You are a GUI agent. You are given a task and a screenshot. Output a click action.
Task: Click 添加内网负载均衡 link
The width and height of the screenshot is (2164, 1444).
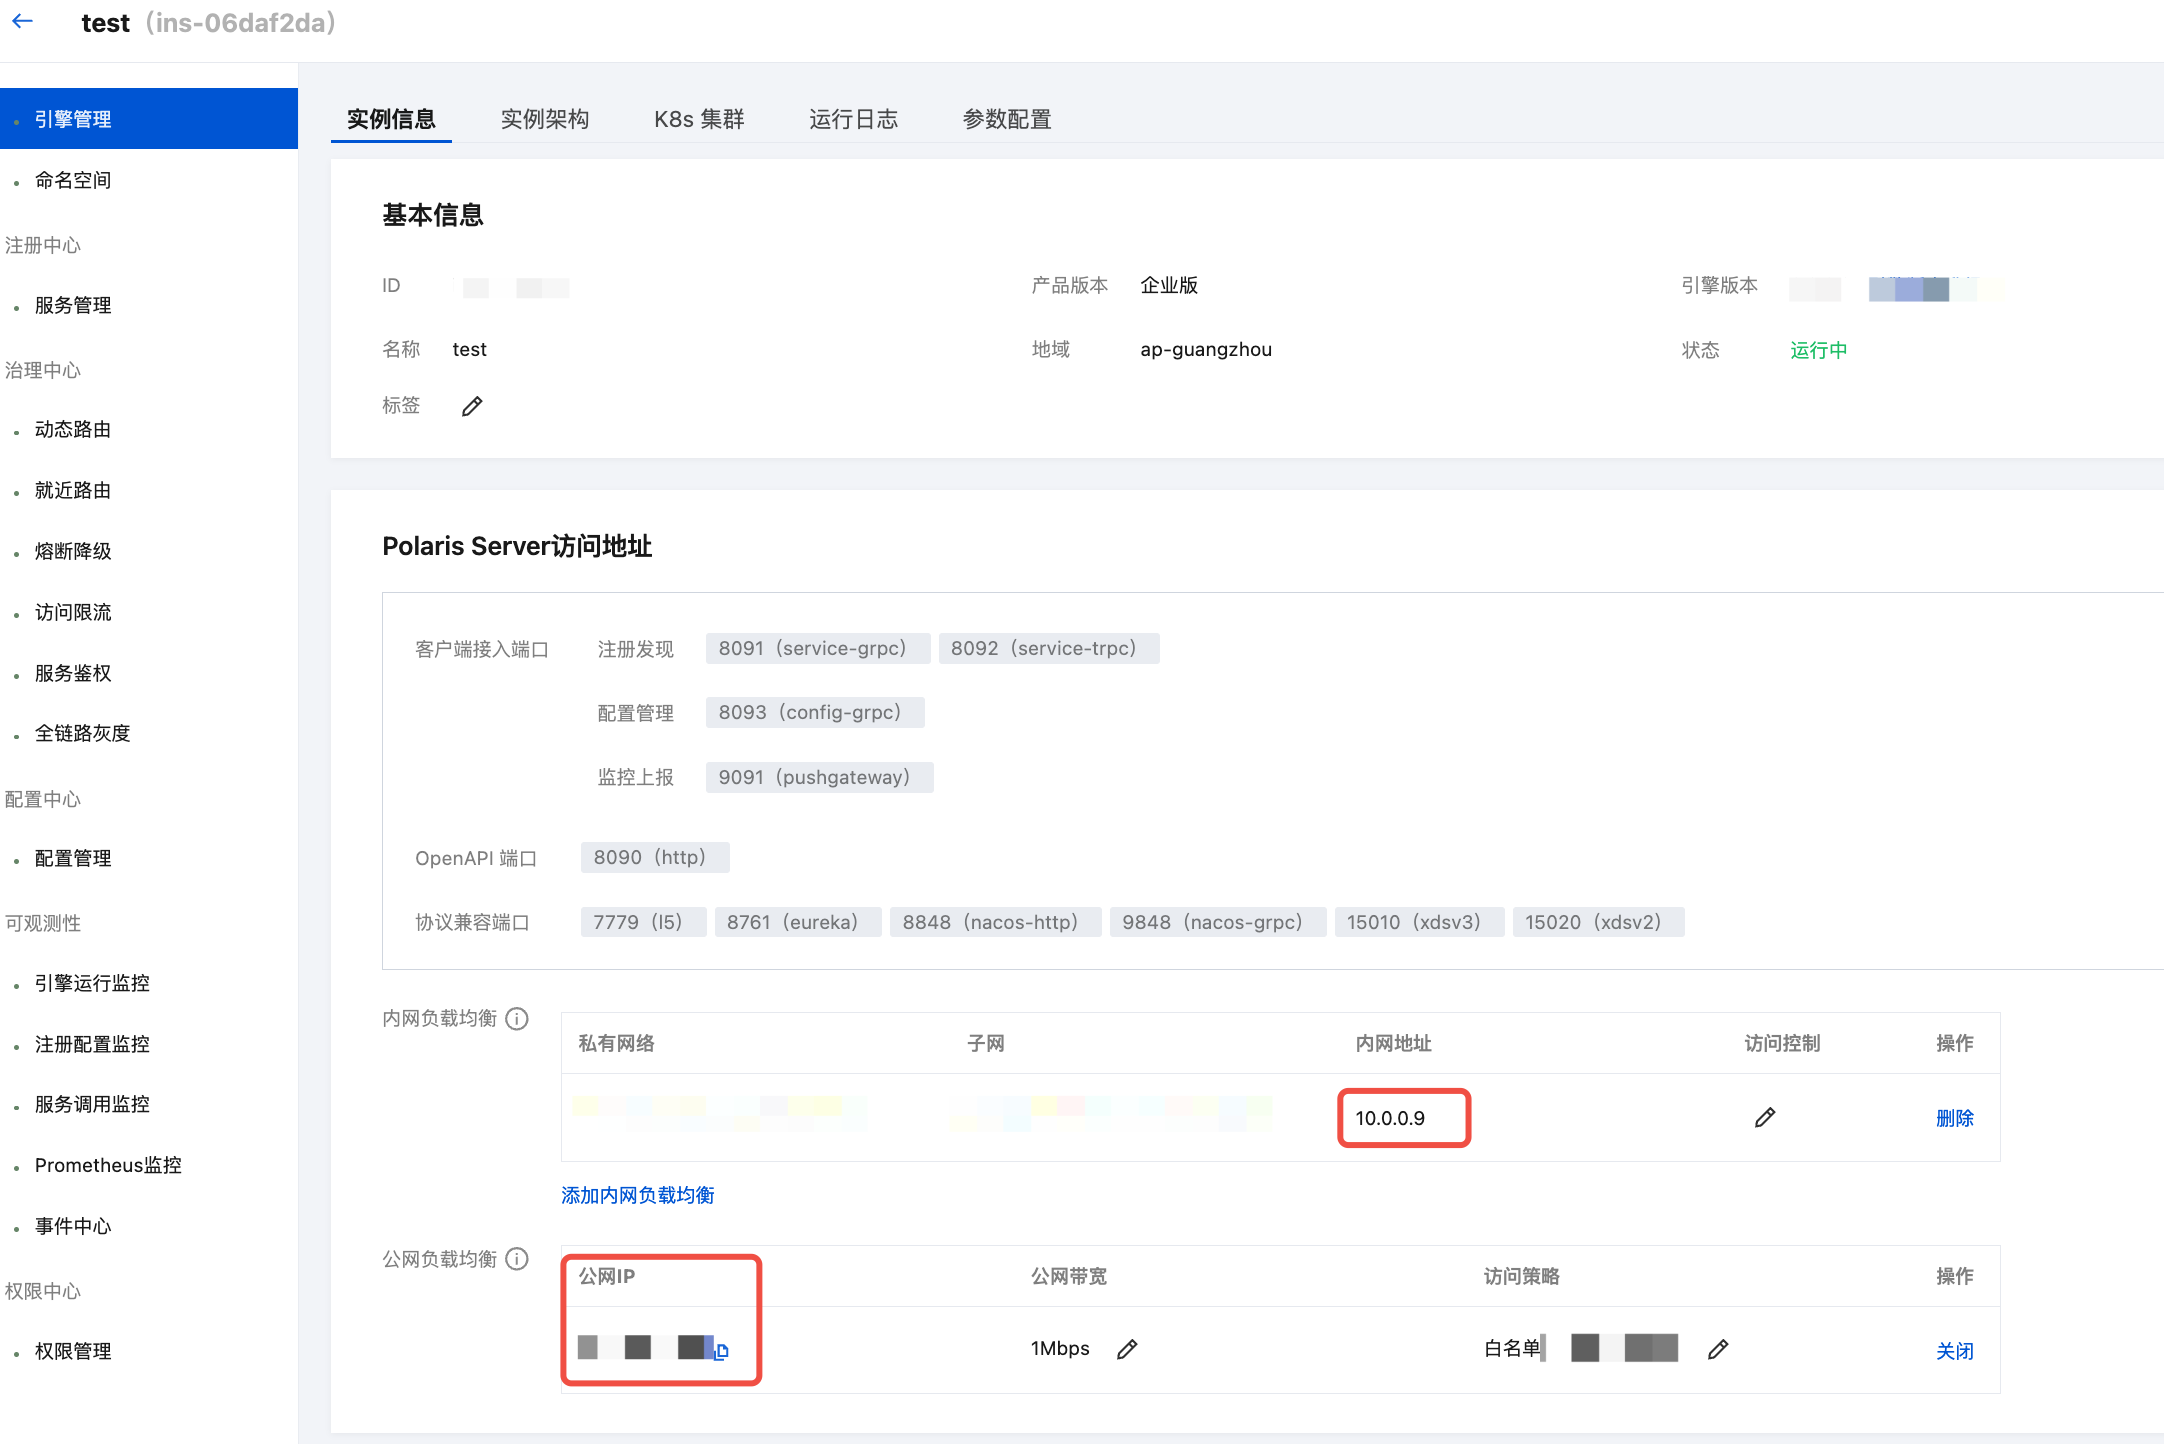pyautogui.click(x=637, y=1195)
